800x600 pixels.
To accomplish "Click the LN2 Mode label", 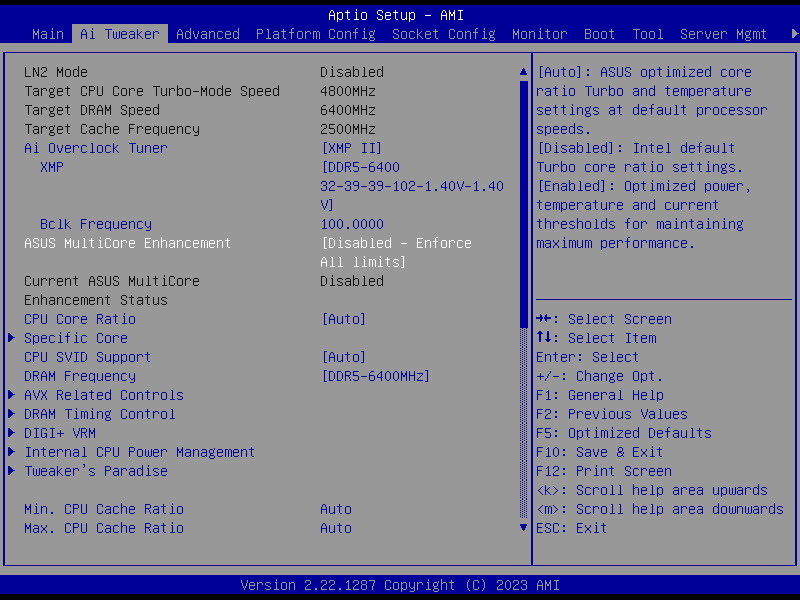I will 56,72.
